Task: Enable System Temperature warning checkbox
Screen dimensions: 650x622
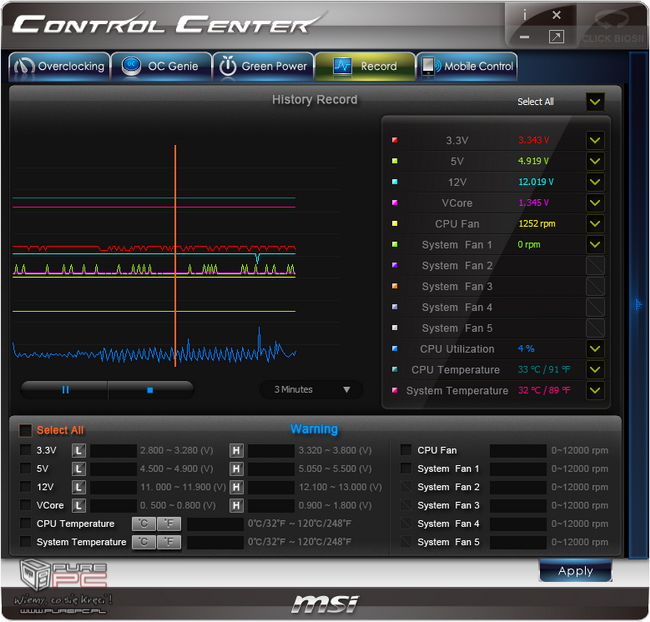Action: (x=26, y=542)
